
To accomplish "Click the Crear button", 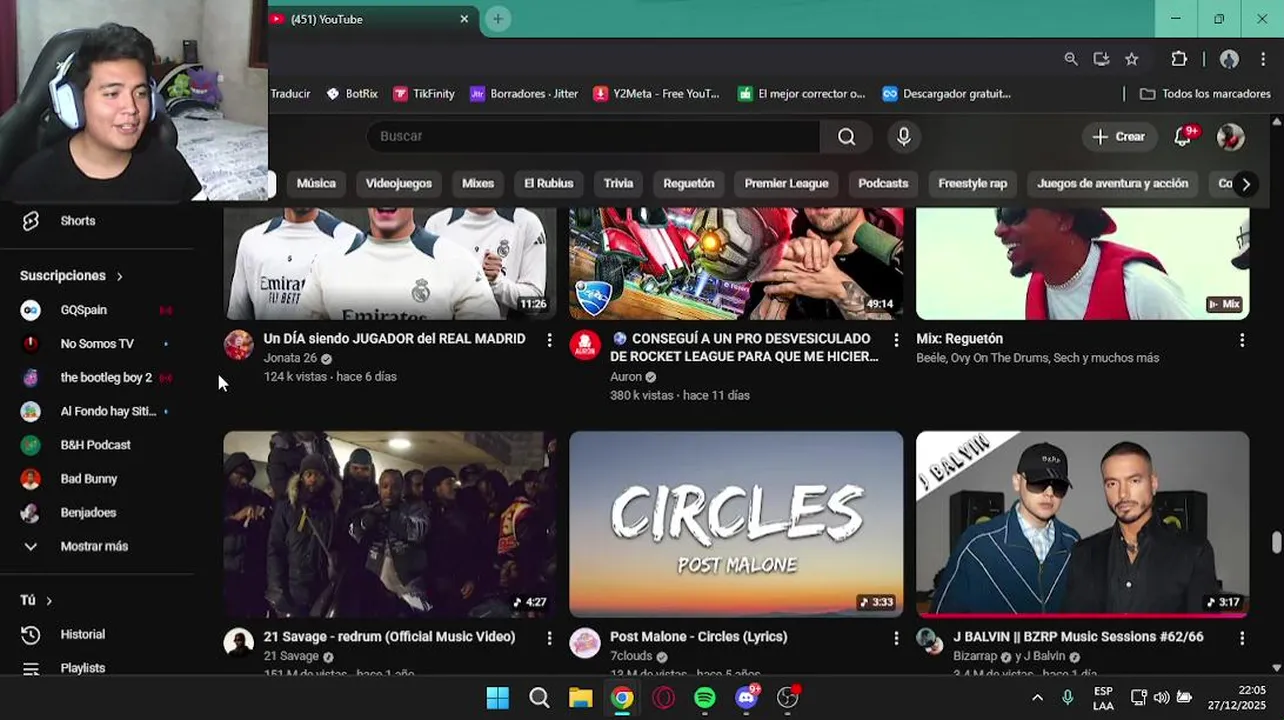I will tap(1118, 137).
